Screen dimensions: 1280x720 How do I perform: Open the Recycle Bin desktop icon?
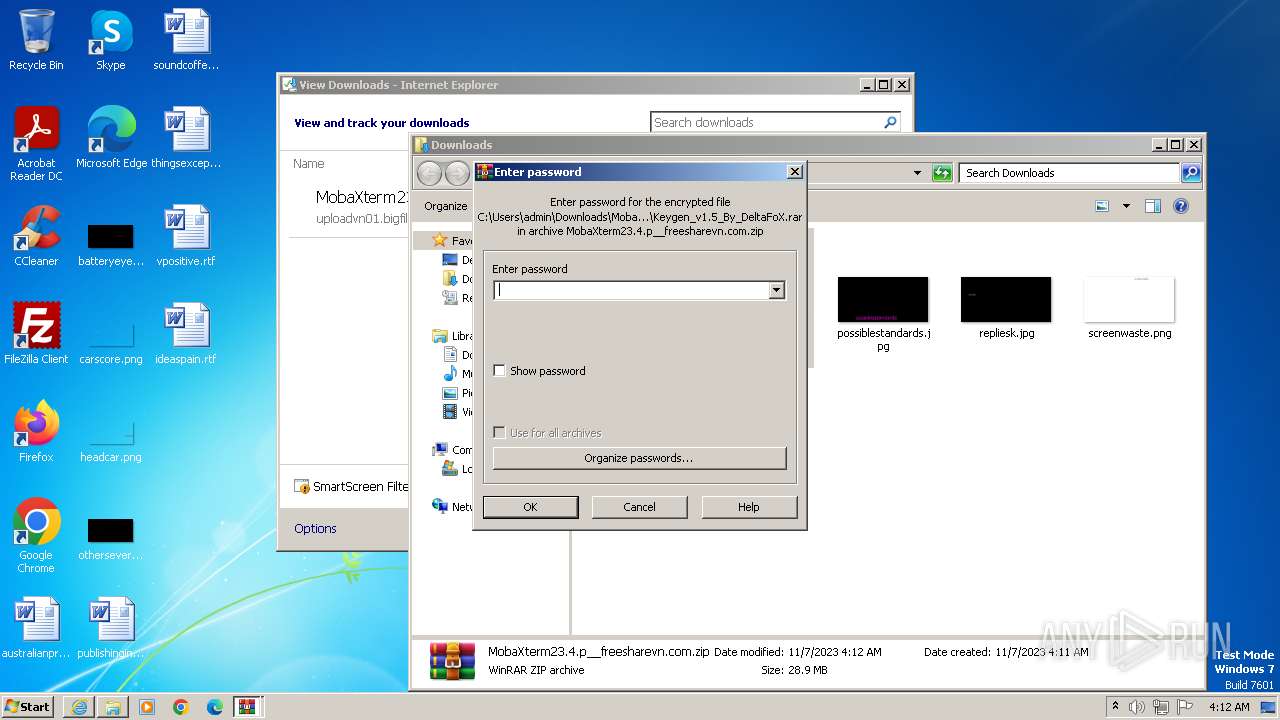[x=36, y=40]
